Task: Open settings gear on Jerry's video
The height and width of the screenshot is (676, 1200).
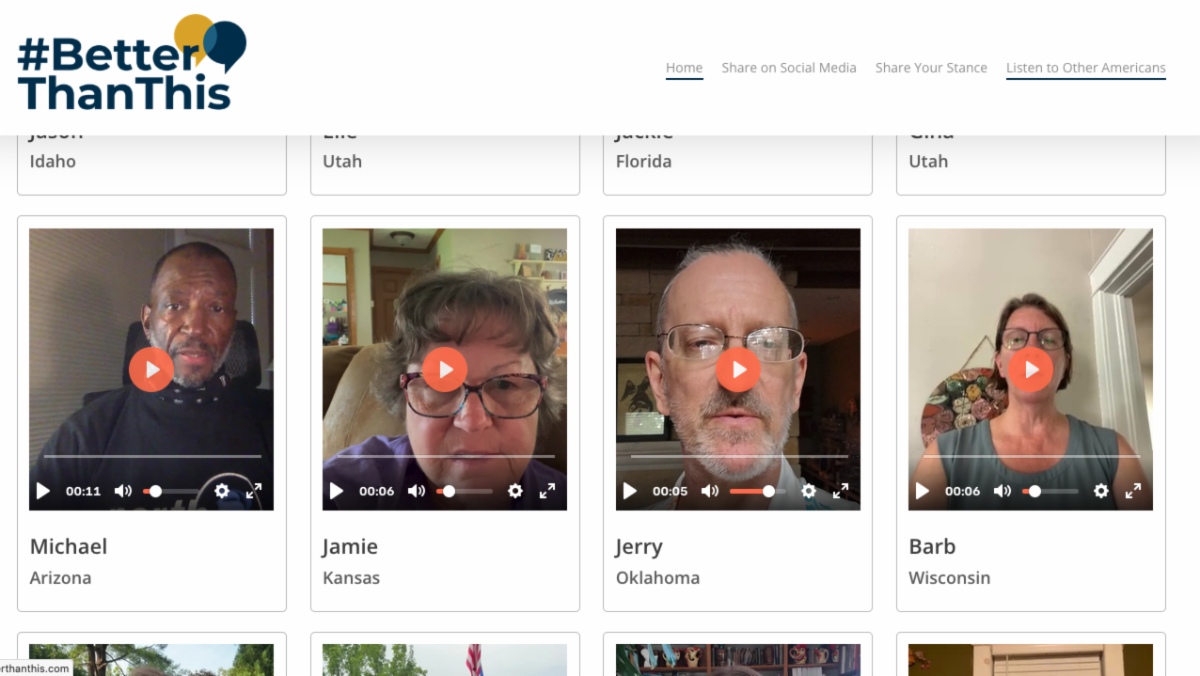Action: coord(808,491)
